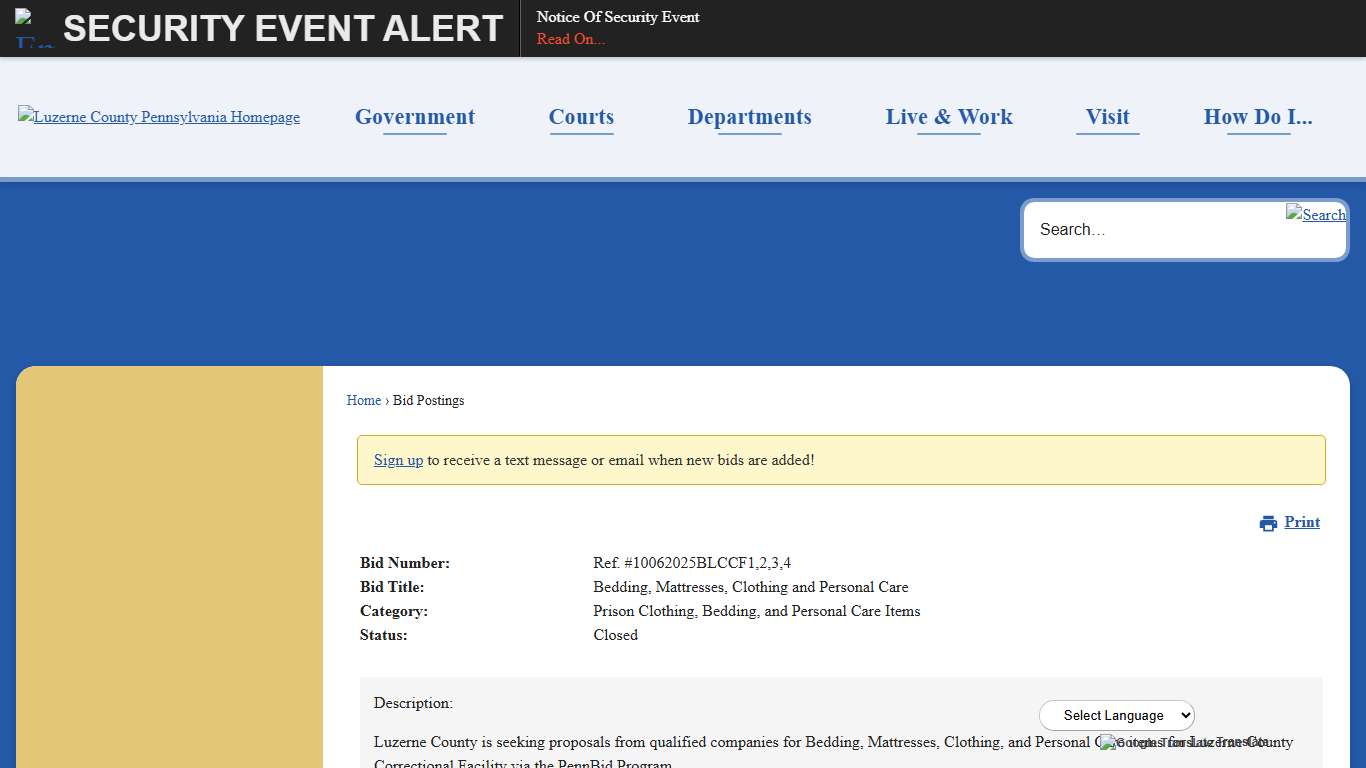Viewport: 1366px width, 768px height.
Task: Click the Read On... security notice link
Action: click(570, 40)
